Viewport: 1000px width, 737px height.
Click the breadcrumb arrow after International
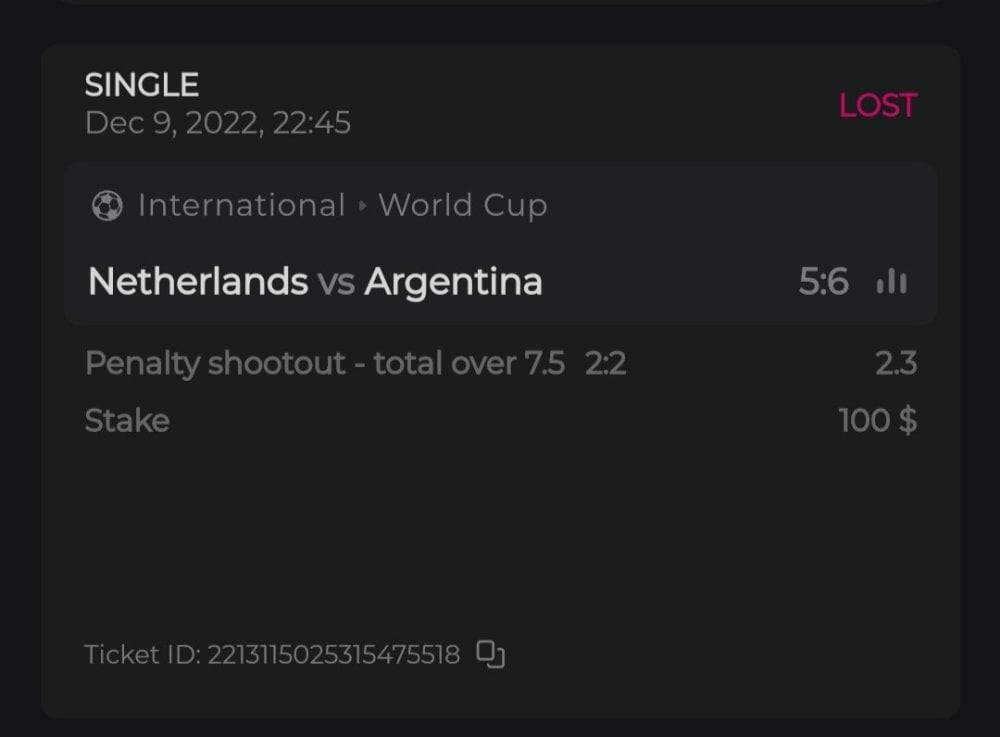(362, 206)
